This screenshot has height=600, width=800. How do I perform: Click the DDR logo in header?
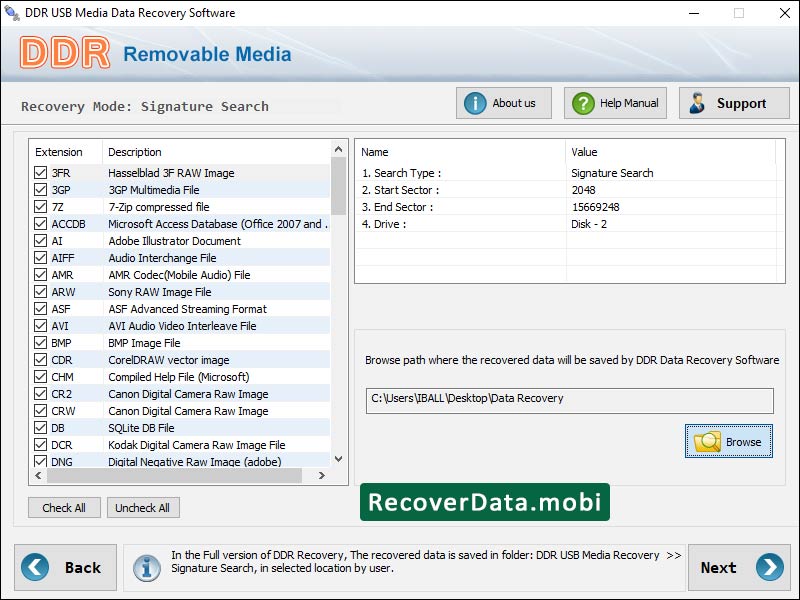65,53
